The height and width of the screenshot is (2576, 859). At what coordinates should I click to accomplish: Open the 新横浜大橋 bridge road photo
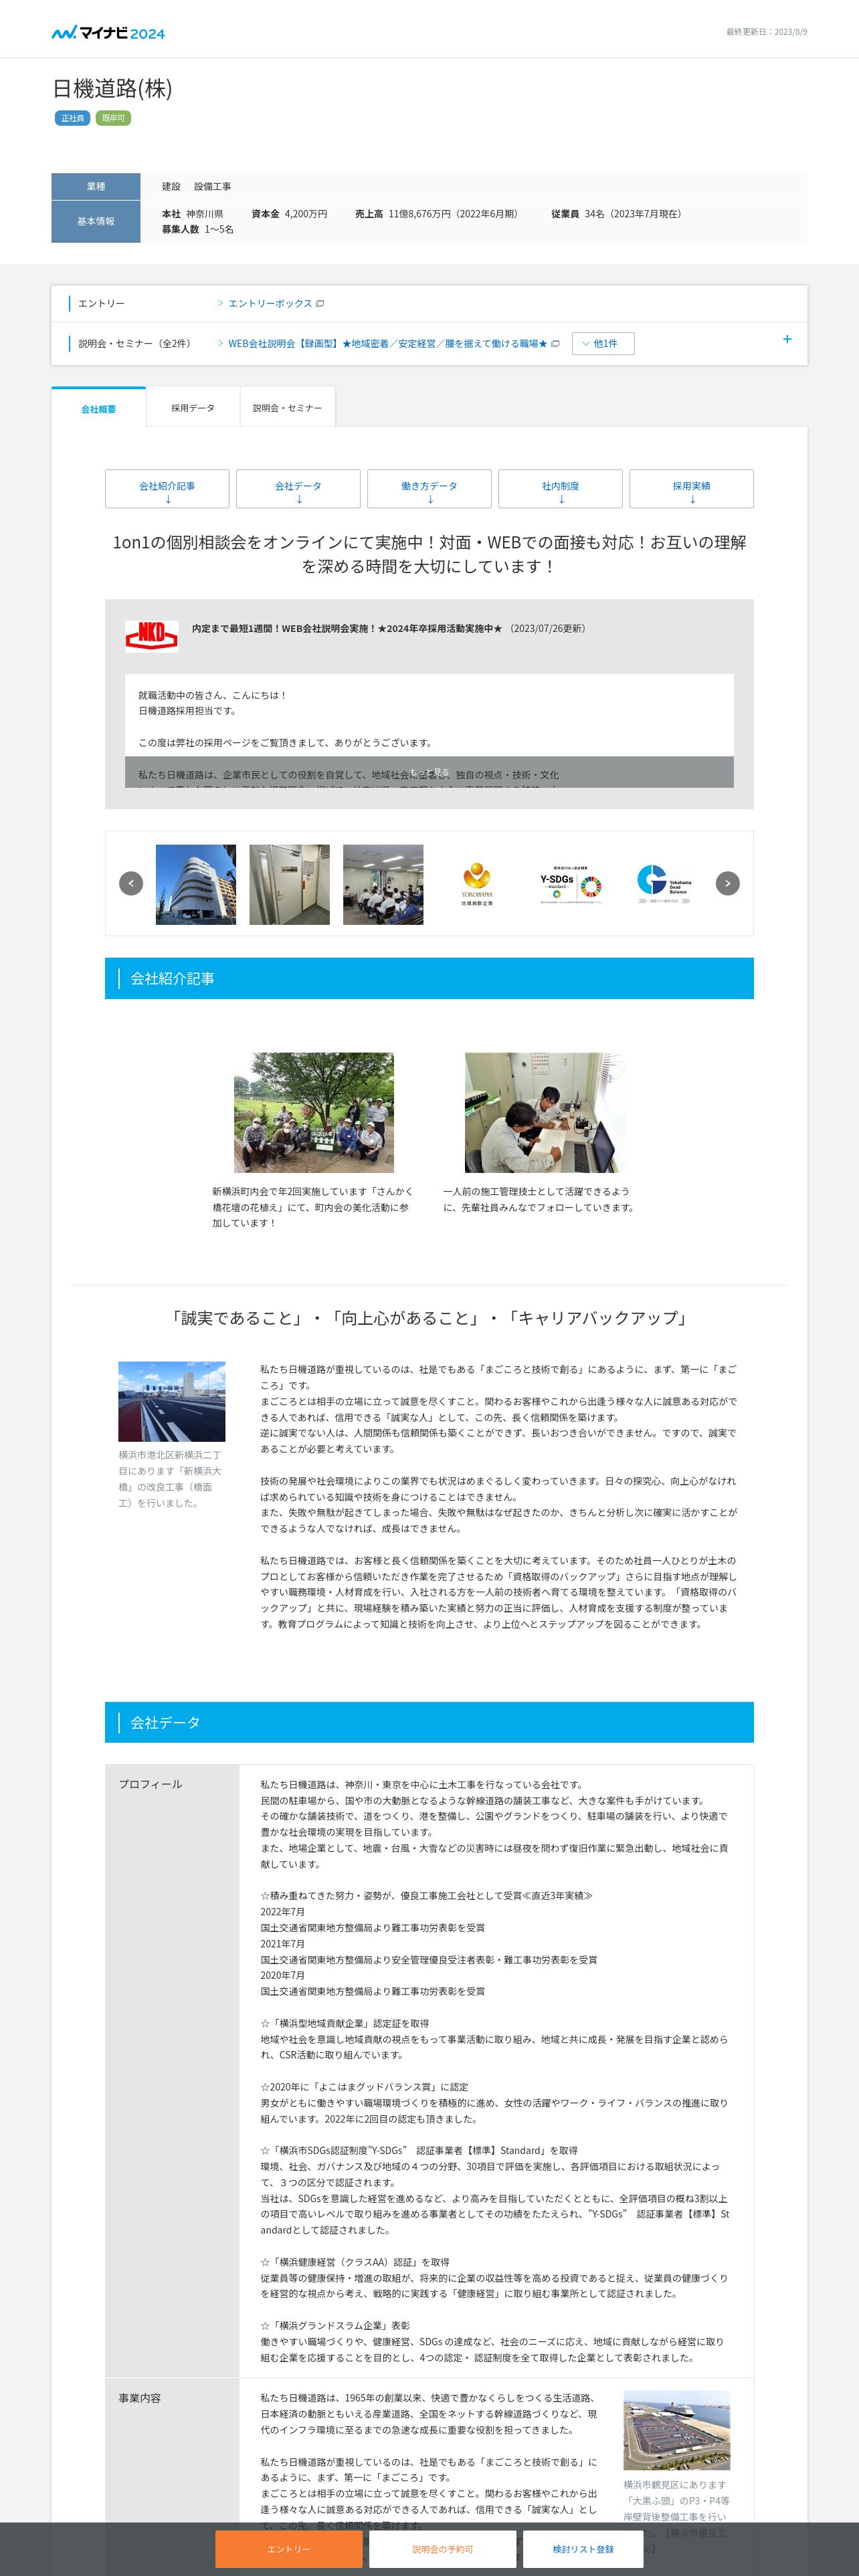(x=172, y=1401)
